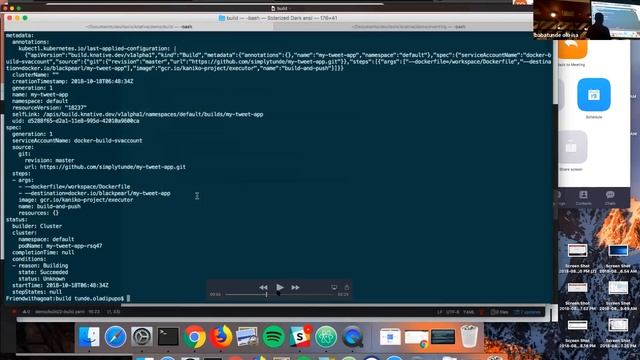The width and height of the screenshot is (640, 360).
Task: Fast-forward the QuickTime recording
Action: [x=296, y=287]
